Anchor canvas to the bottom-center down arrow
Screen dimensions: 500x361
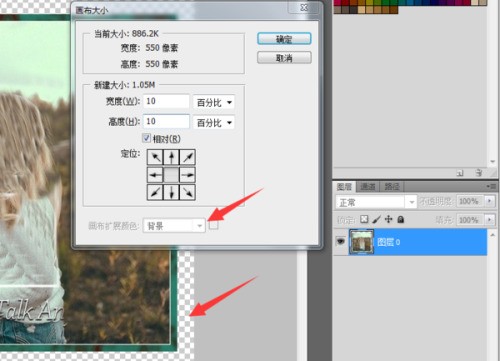(171, 192)
